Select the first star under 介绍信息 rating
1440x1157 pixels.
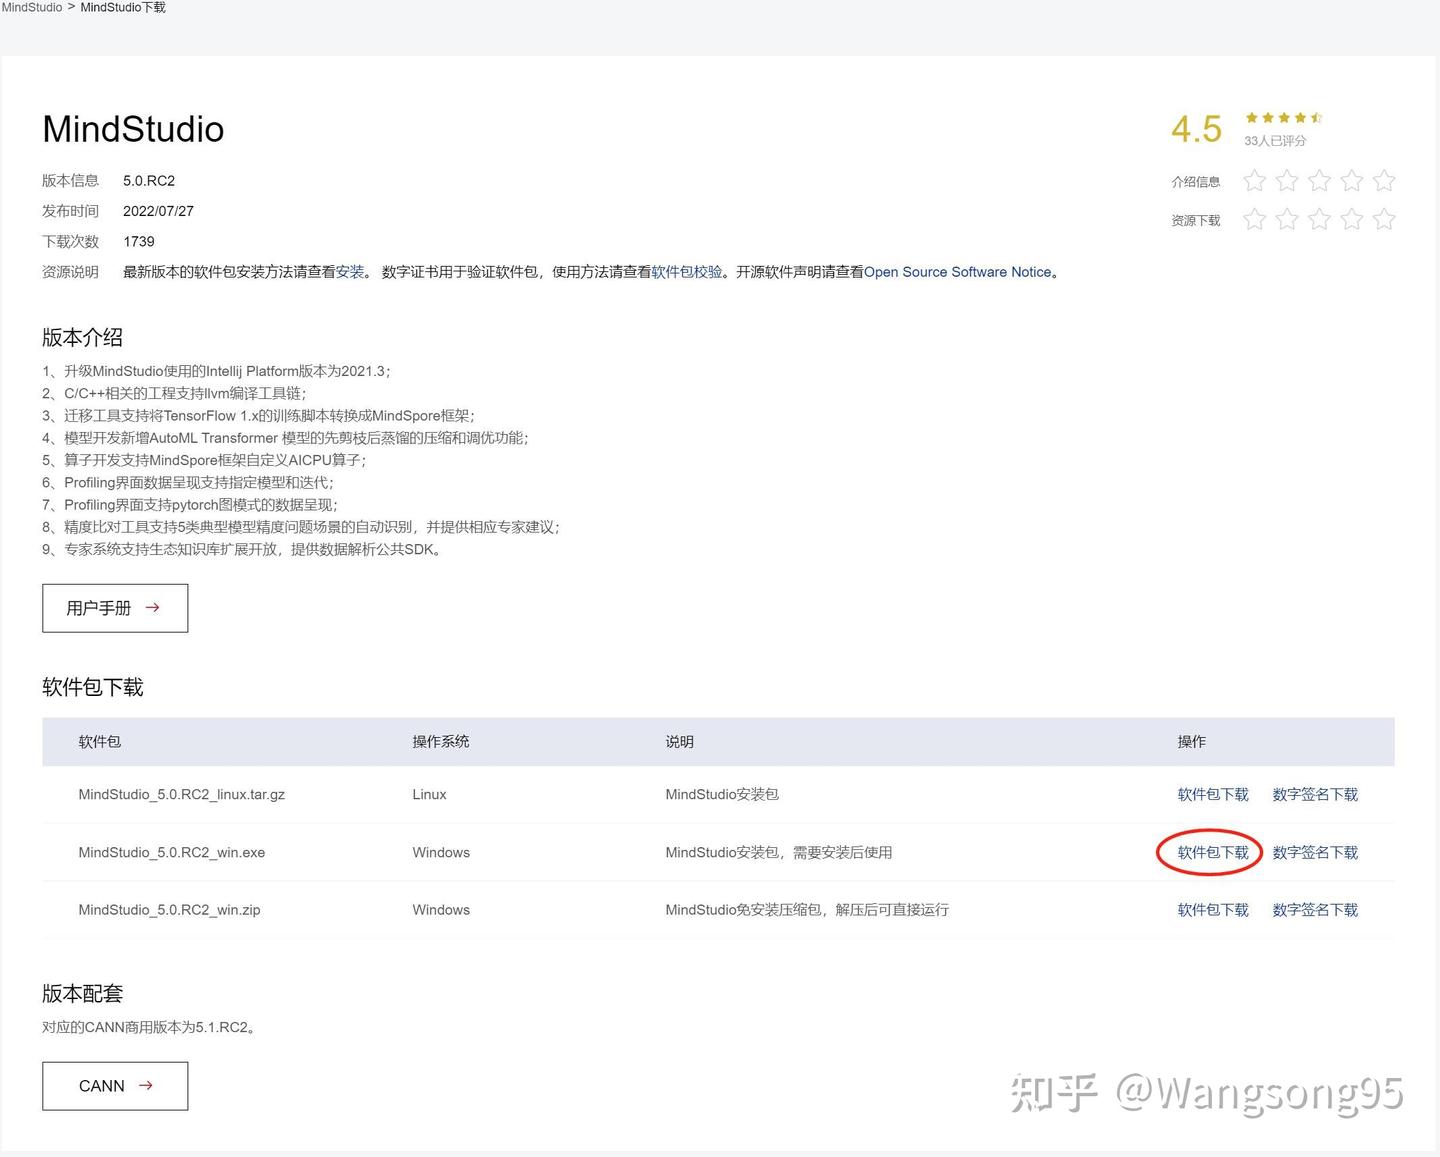pos(1255,181)
